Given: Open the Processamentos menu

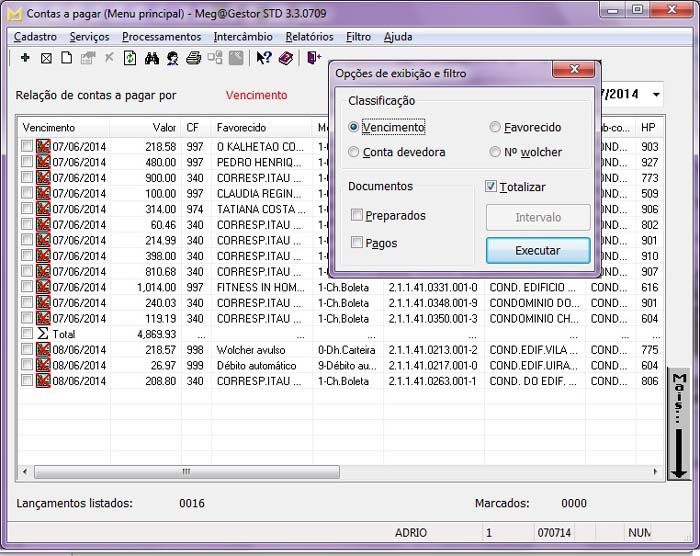Looking at the screenshot, I should (161, 37).
